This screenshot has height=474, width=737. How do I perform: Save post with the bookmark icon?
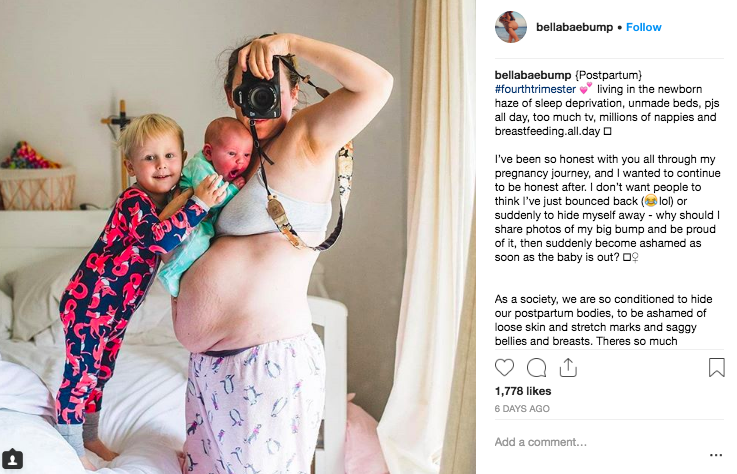[x=716, y=368]
